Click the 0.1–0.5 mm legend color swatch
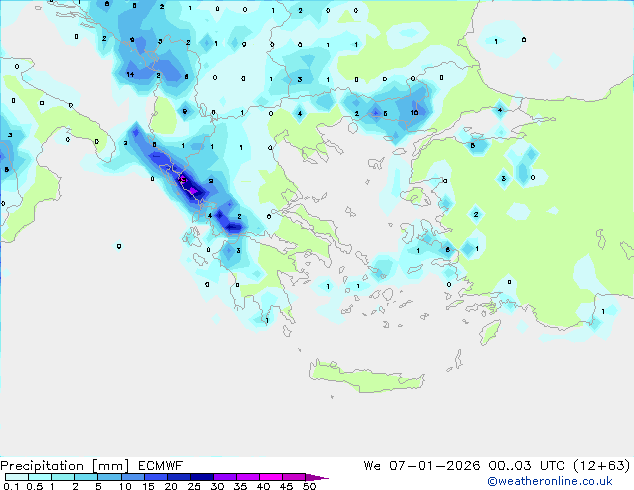Image resolution: width=634 pixels, height=490 pixels. 17,477
